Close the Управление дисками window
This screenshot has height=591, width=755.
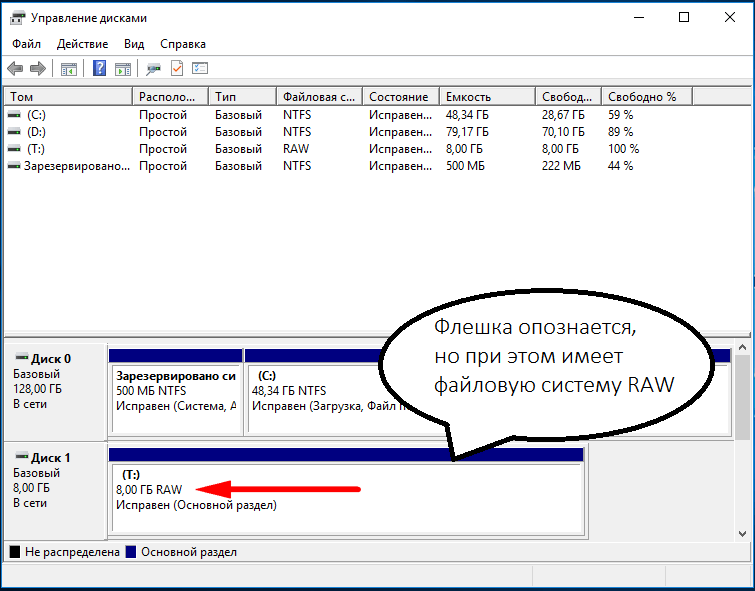click(729, 18)
